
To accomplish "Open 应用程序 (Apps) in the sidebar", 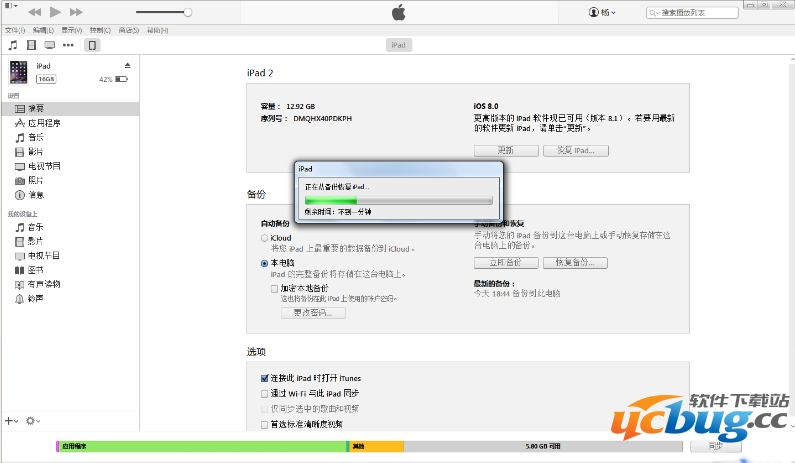I will (43, 122).
